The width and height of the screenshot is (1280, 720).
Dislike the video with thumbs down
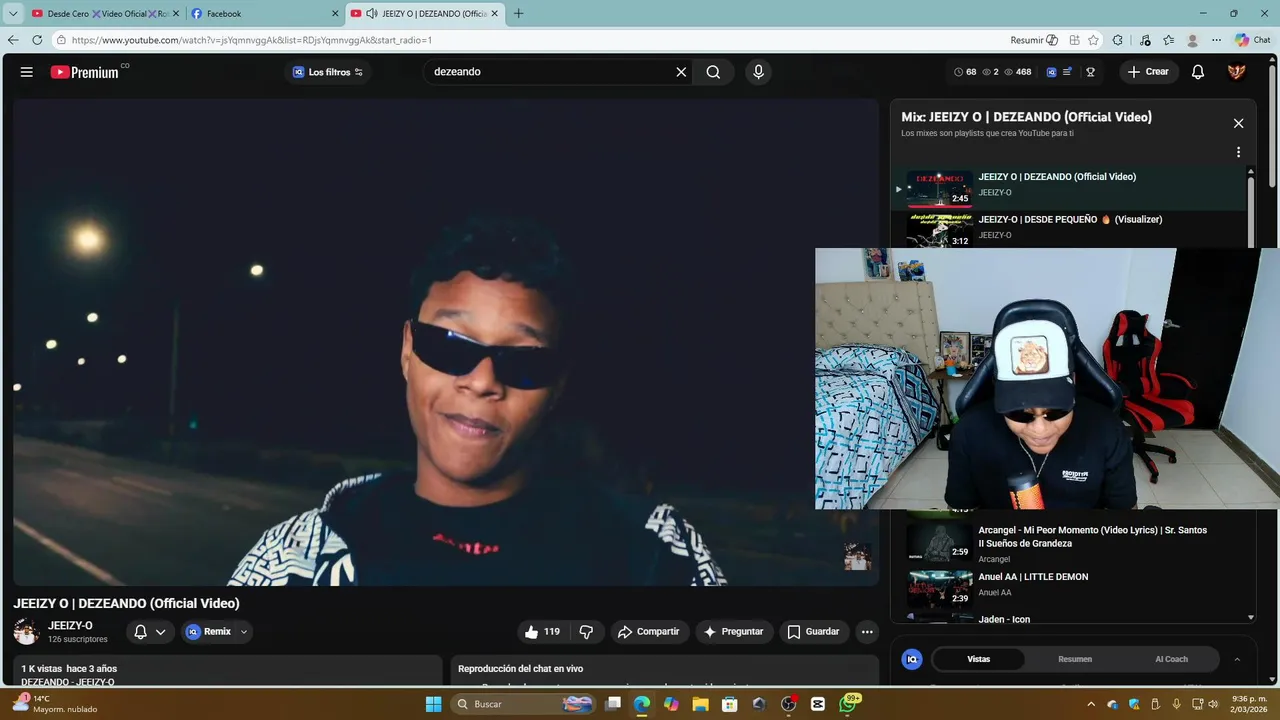point(586,632)
